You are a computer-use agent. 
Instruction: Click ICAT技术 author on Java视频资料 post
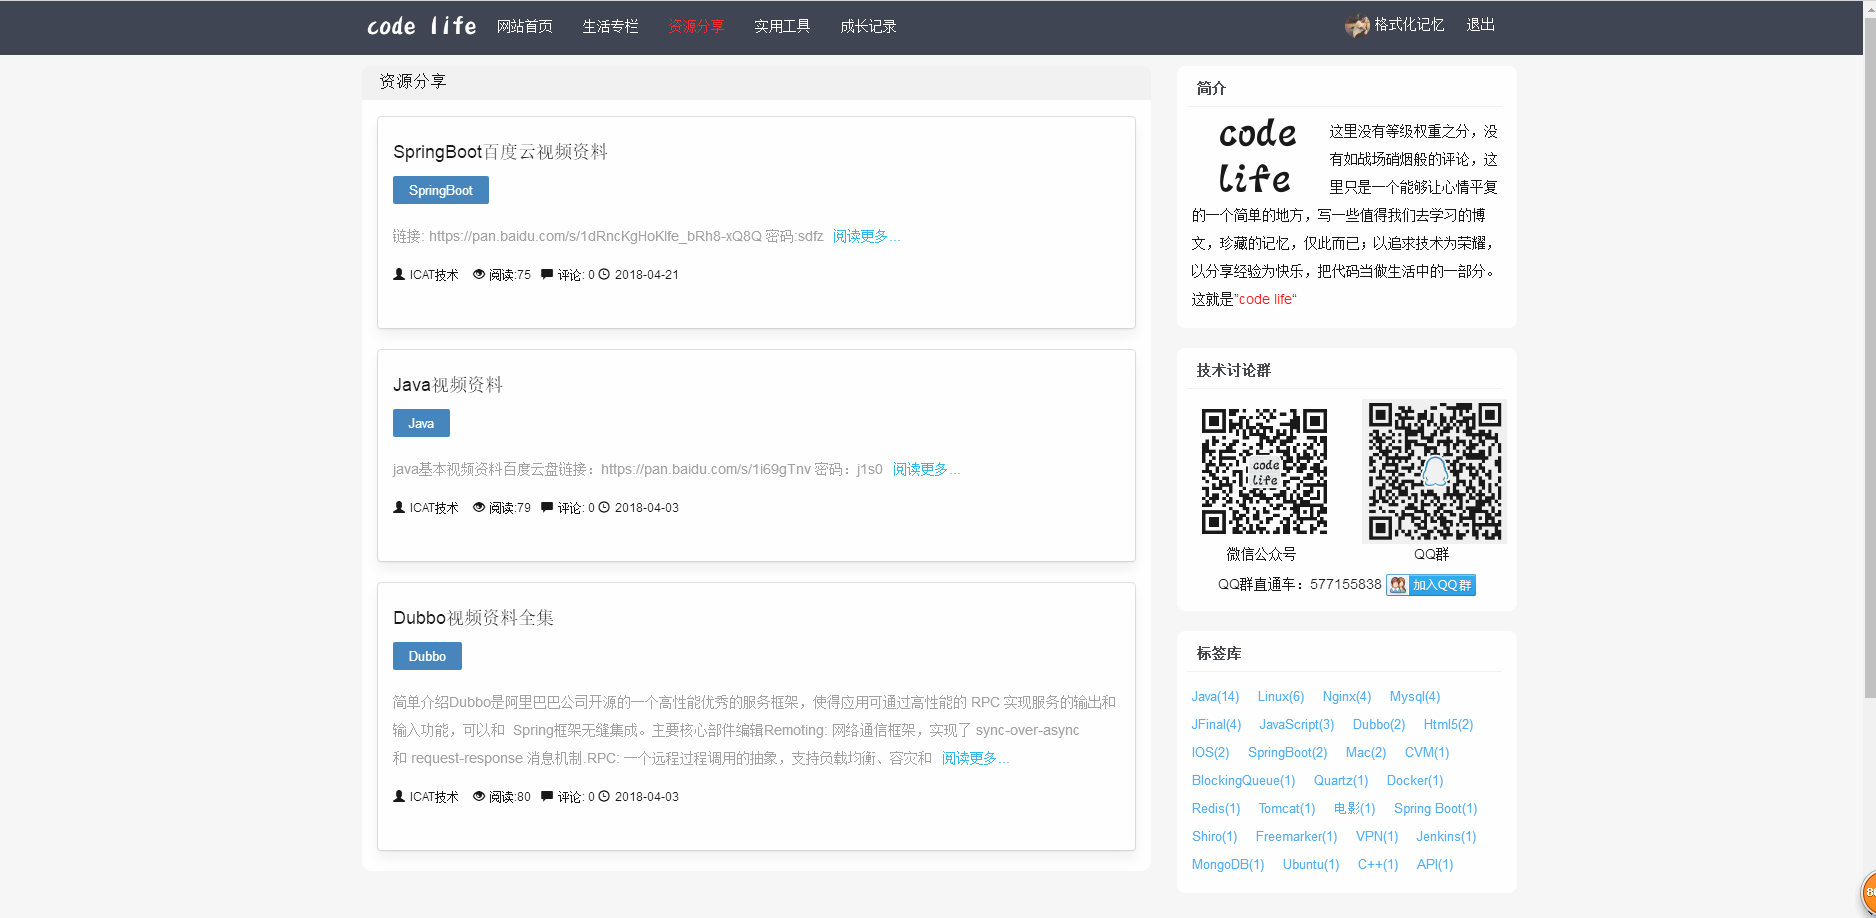click(434, 507)
